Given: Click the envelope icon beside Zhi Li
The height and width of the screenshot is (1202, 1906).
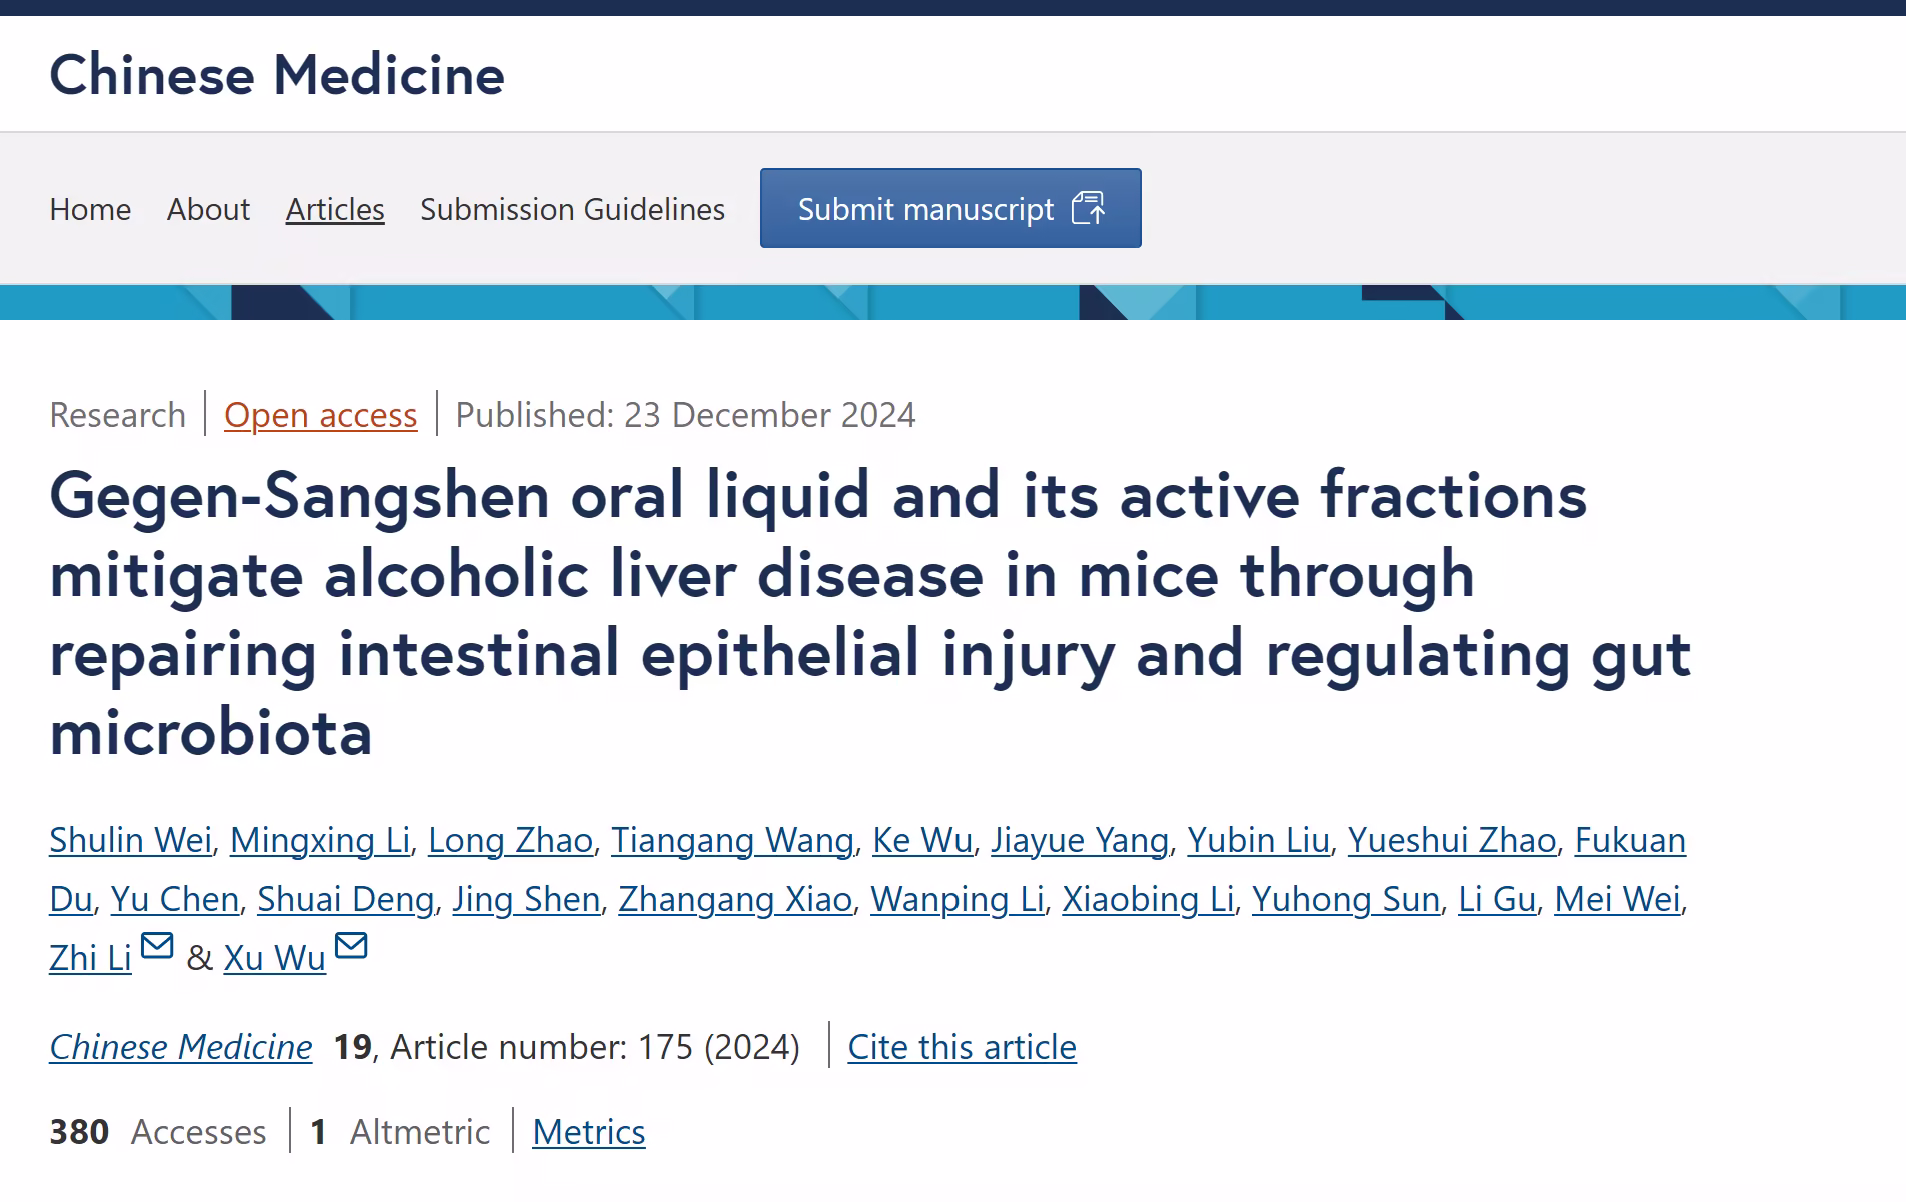Looking at the screenshot, I should pos(157,945).
